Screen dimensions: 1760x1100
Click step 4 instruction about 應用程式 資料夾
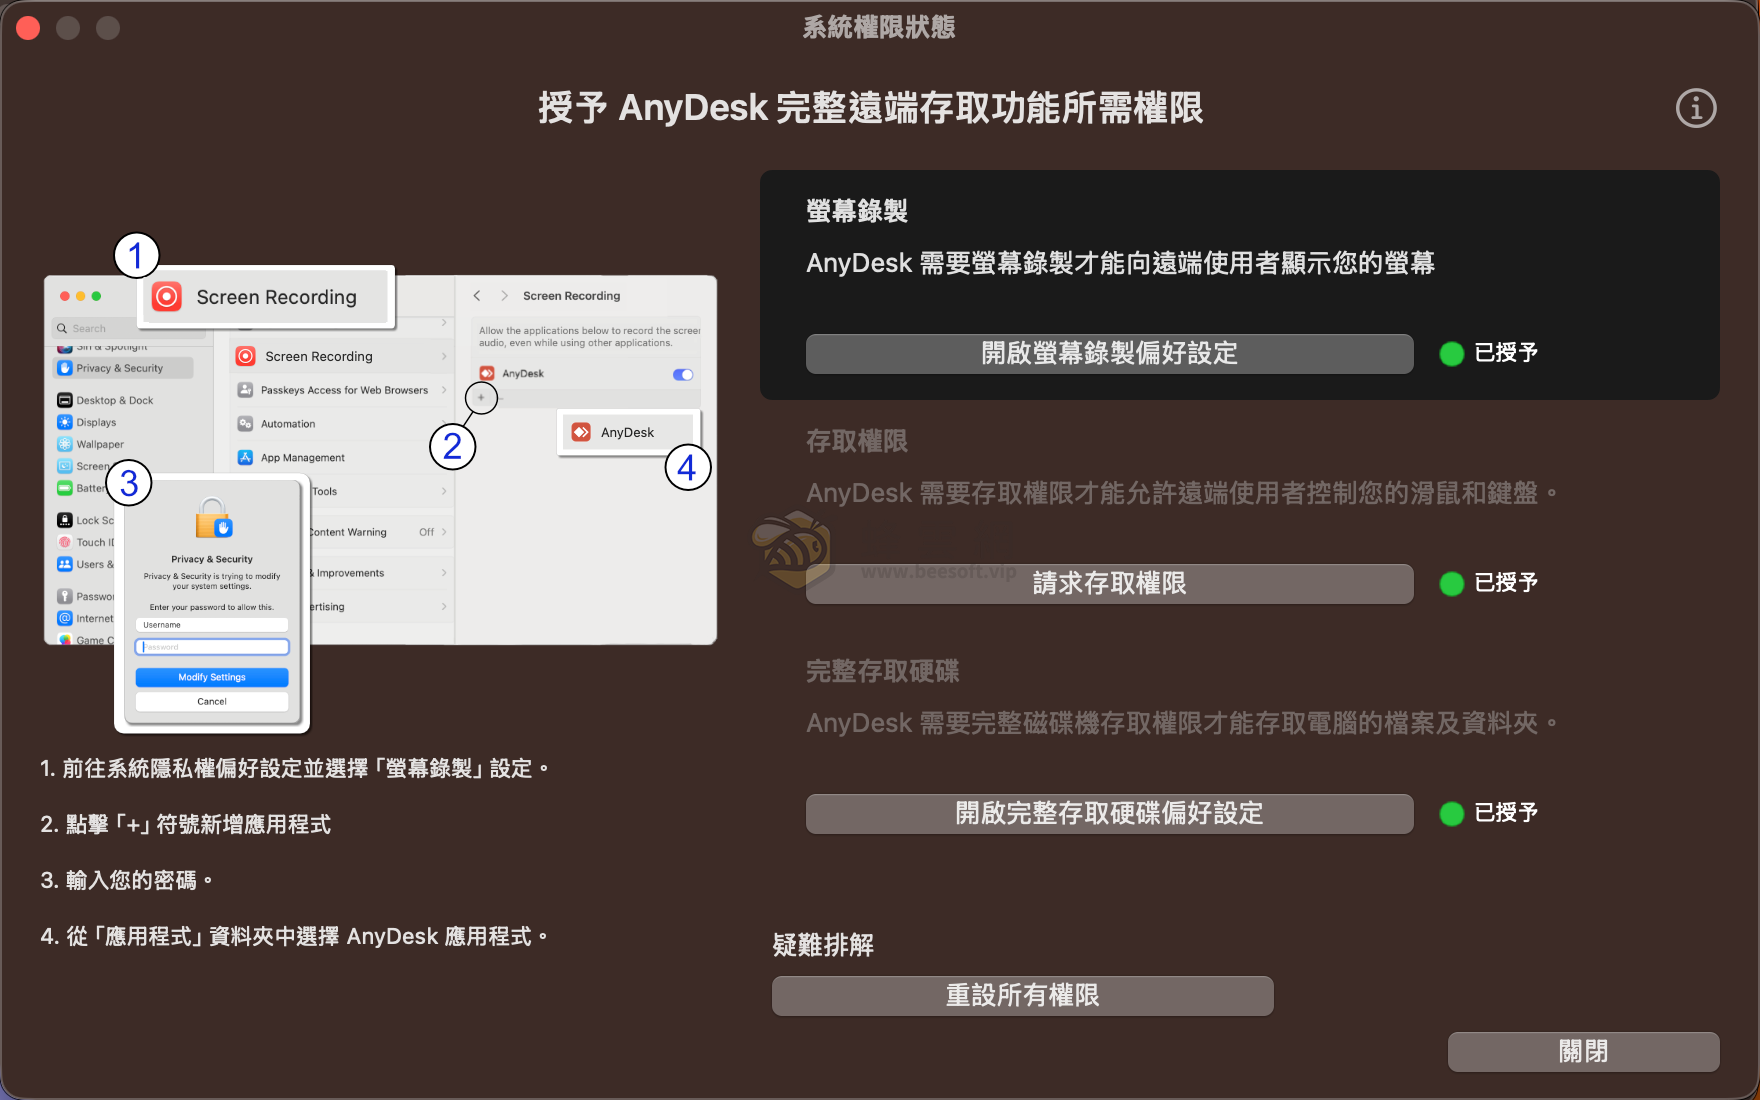coord(295,937)
